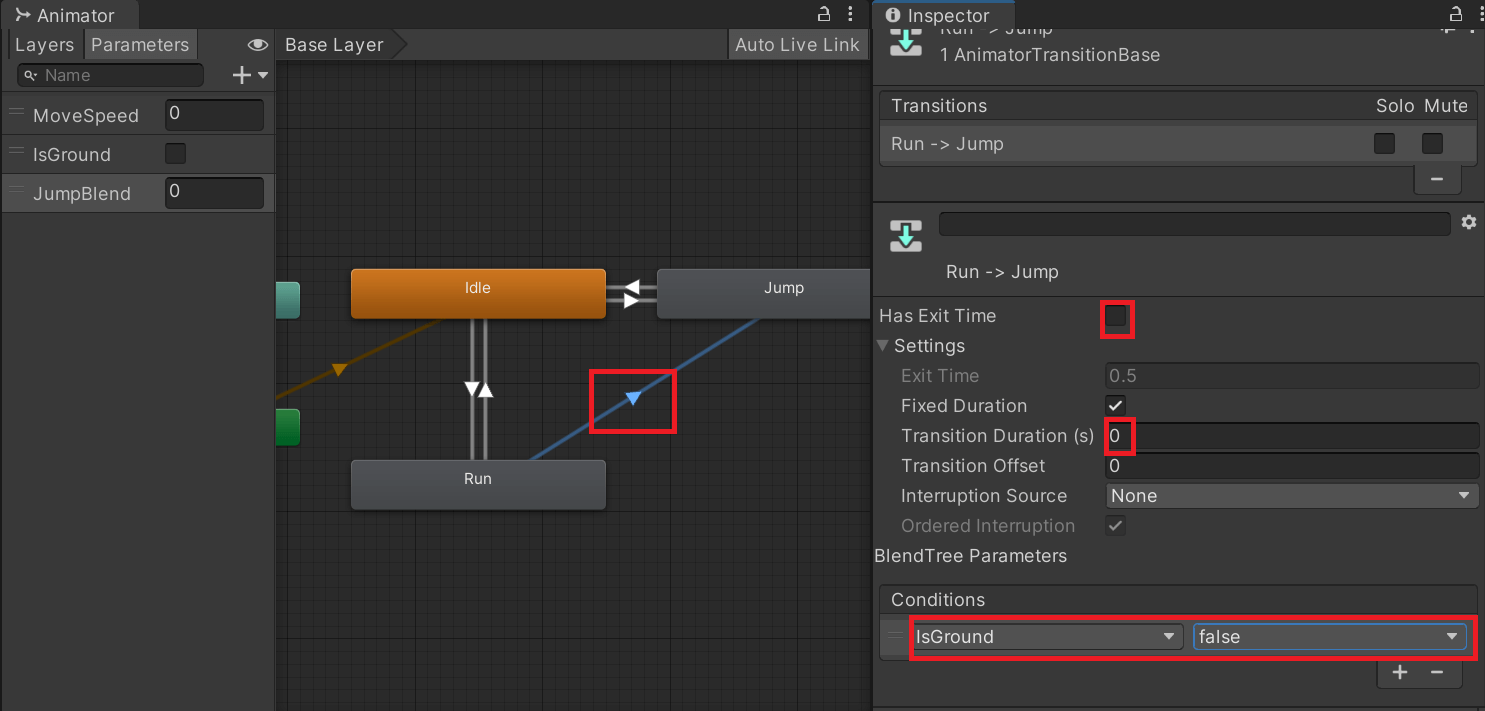Click the plus icon to add parameter
Image resolution: width=1485 pixels, height=711 pixels.
[x=241, y=75]
